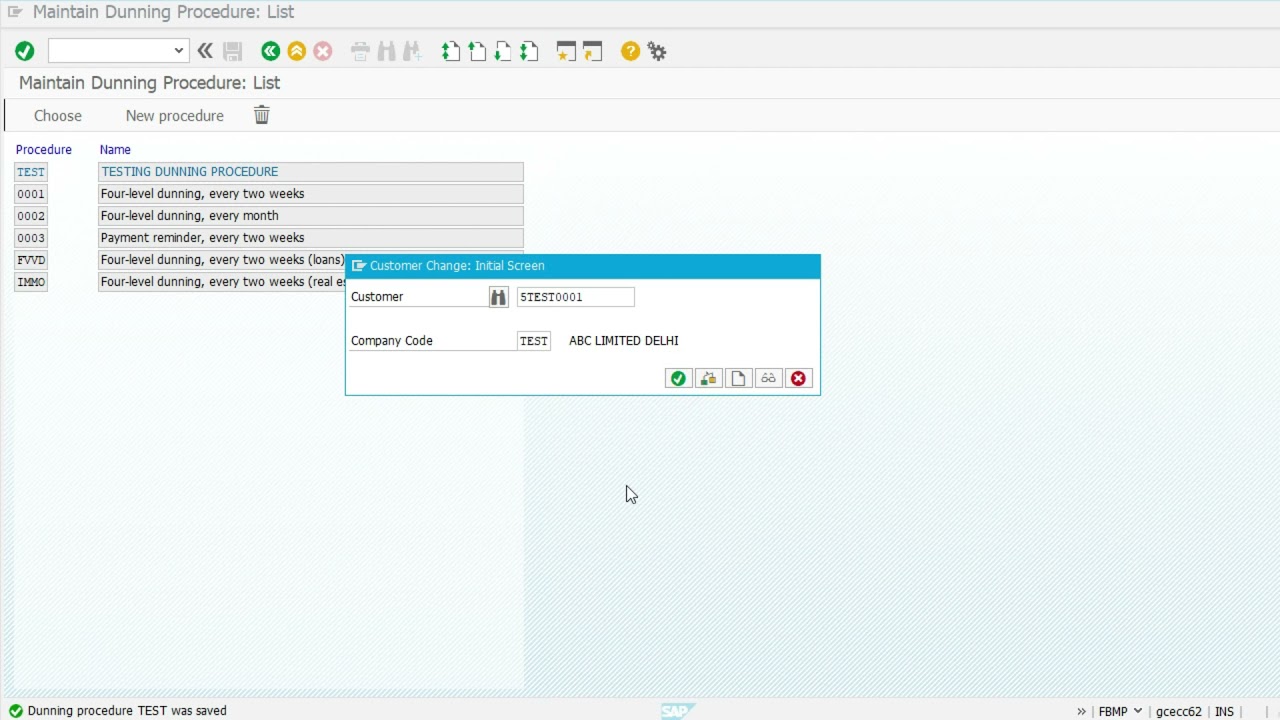The width and height of the screenshot is (1280, 720).
Task: Open Customize Local Layout gear icon
Action: [x=657, y=51]
